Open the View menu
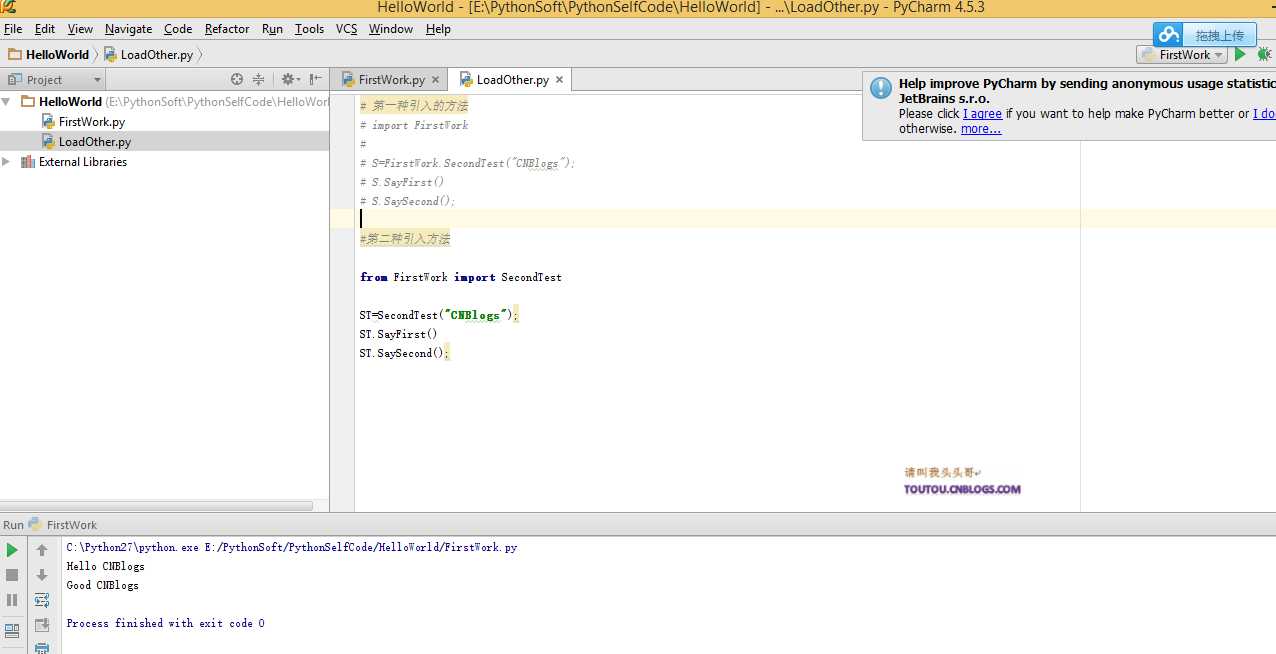Screen dimensions: 1276x654 [x=80, y=29]
